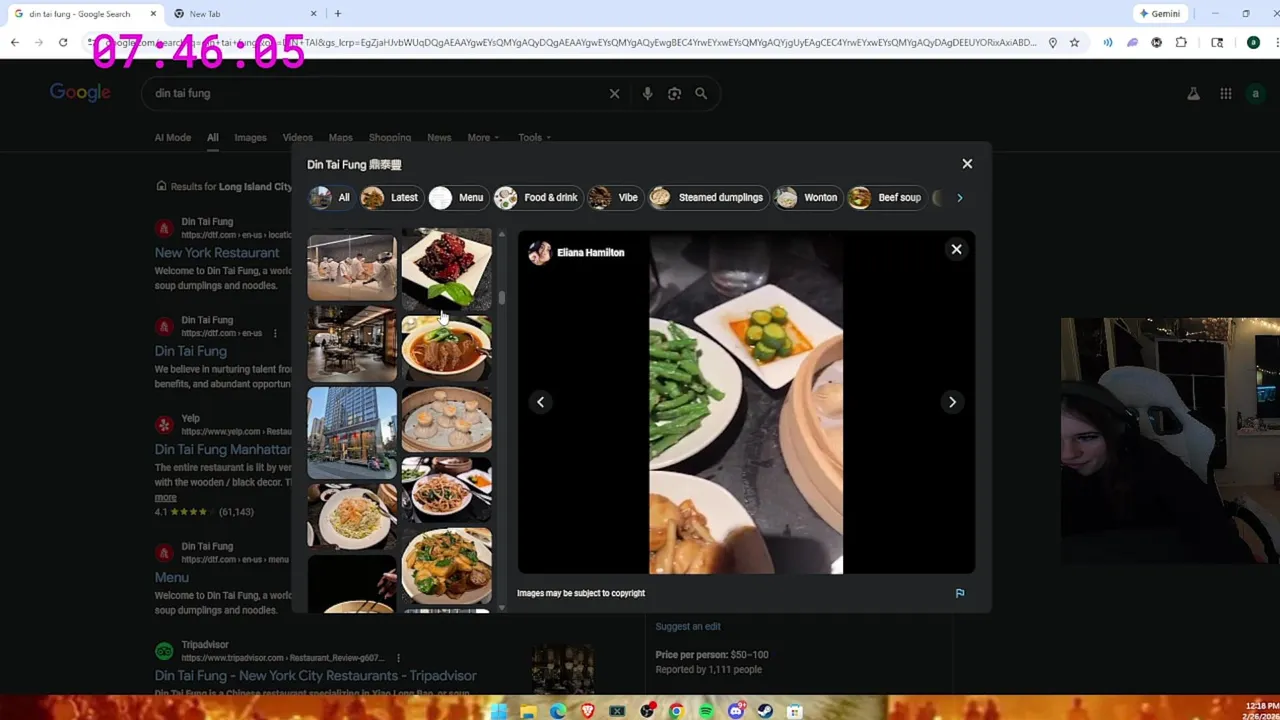The height and width of the screenshot is (720, 1280).
Task: Switch to Videos search tab
Action: [x=297, y=138]
